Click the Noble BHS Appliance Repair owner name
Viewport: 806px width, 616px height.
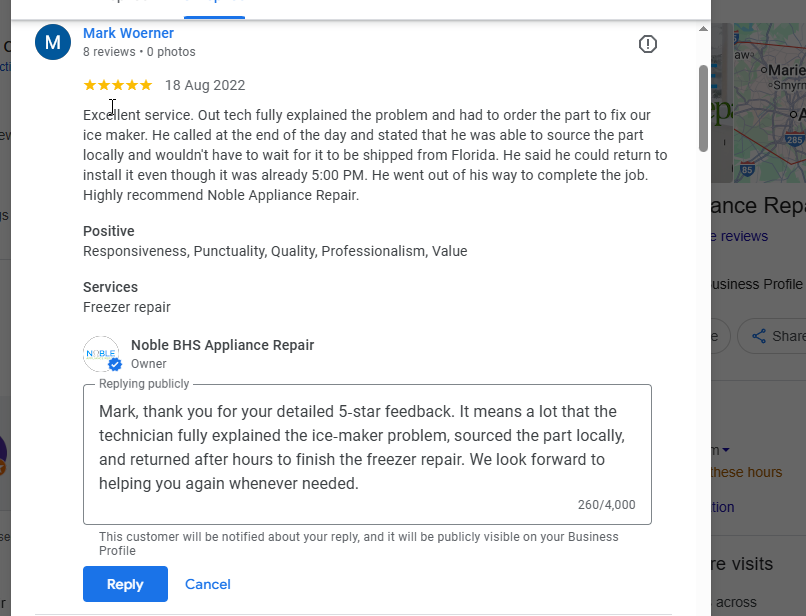pos(222,345)
